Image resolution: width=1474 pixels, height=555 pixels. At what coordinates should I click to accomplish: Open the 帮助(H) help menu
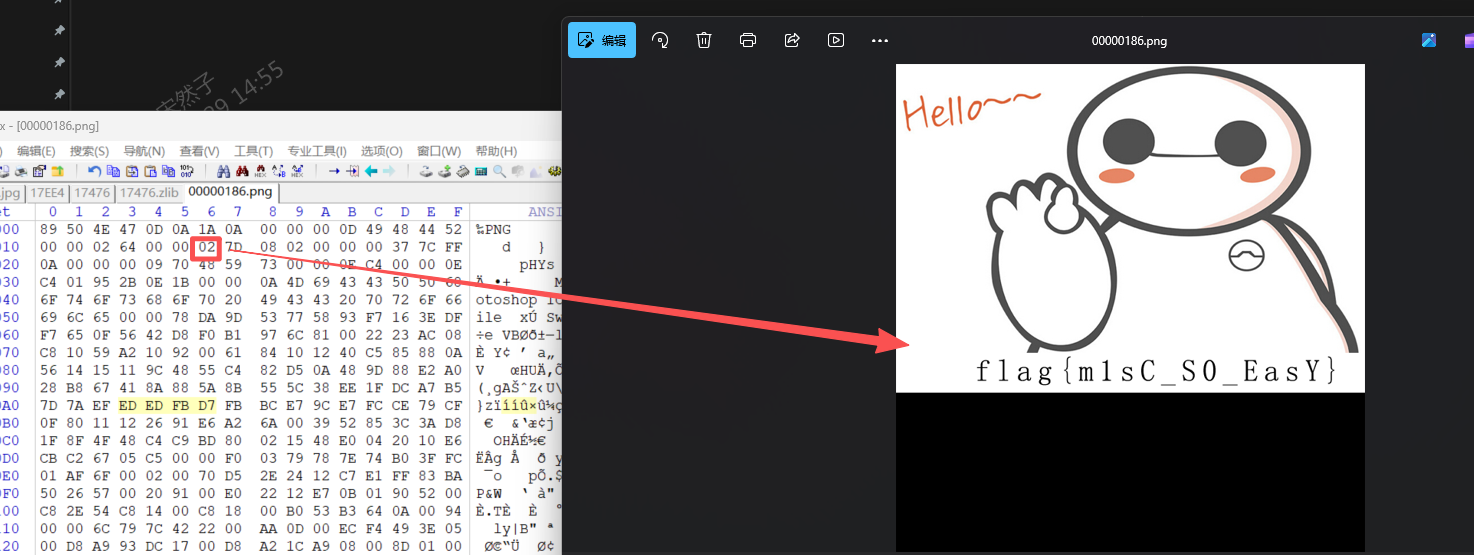[496, 151]
